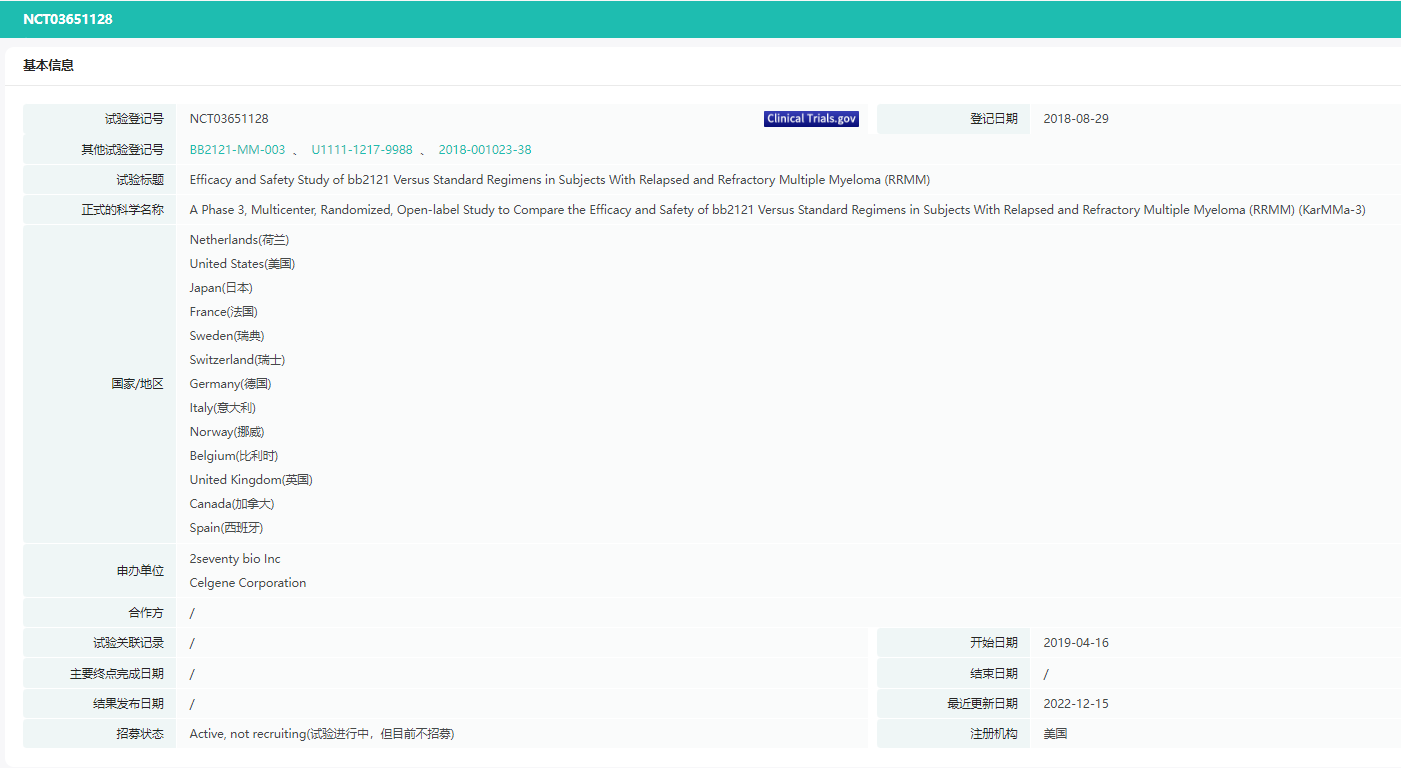Select the NCT03651128 registration number value
The height and width of the screenshot is (768, 1401).
coord(229,119)
